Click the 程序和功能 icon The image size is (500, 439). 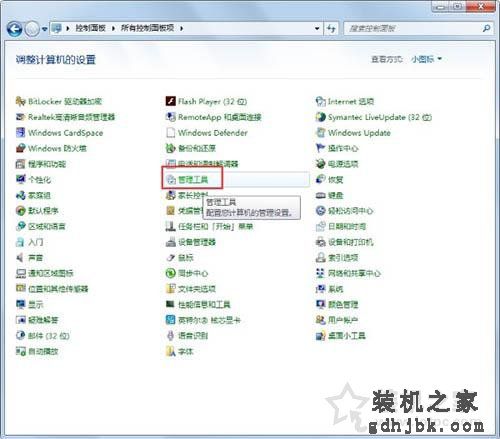click(21, 164)
